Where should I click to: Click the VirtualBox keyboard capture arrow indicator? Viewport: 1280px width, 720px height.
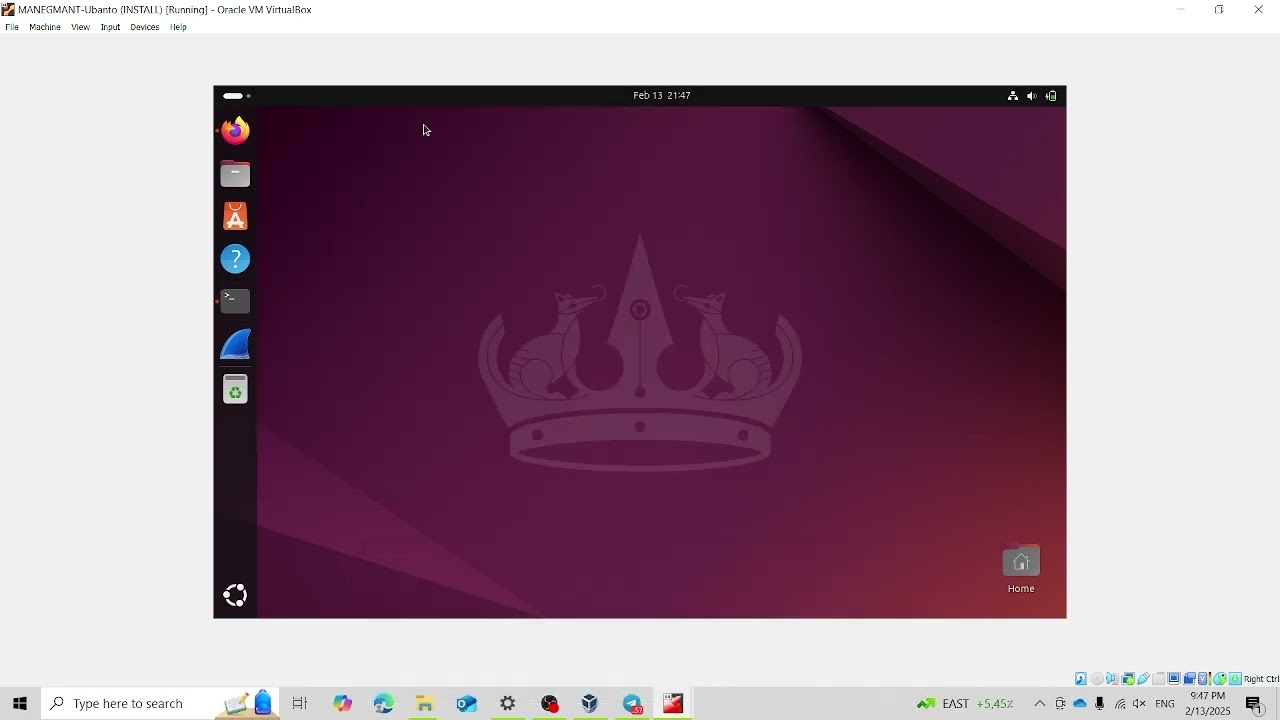(1235, 679)
